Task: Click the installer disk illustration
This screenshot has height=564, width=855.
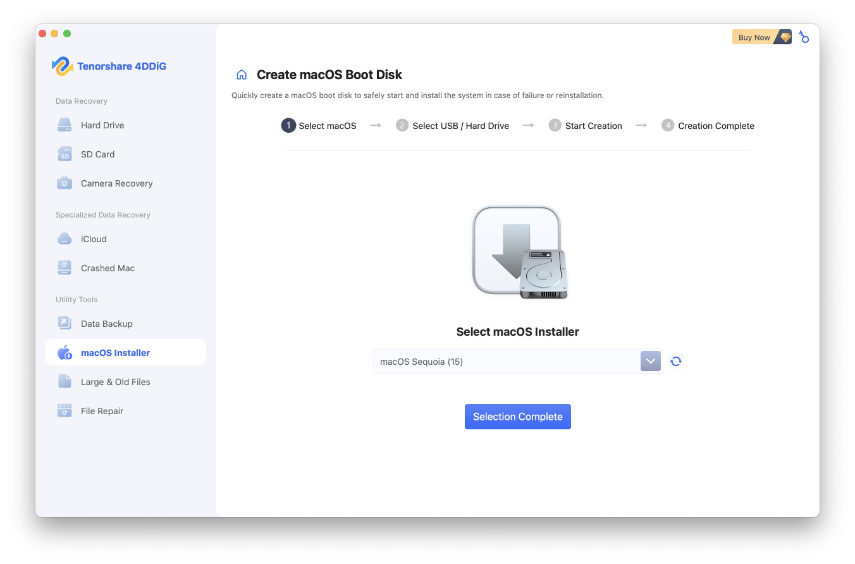Action: [520, 253]
